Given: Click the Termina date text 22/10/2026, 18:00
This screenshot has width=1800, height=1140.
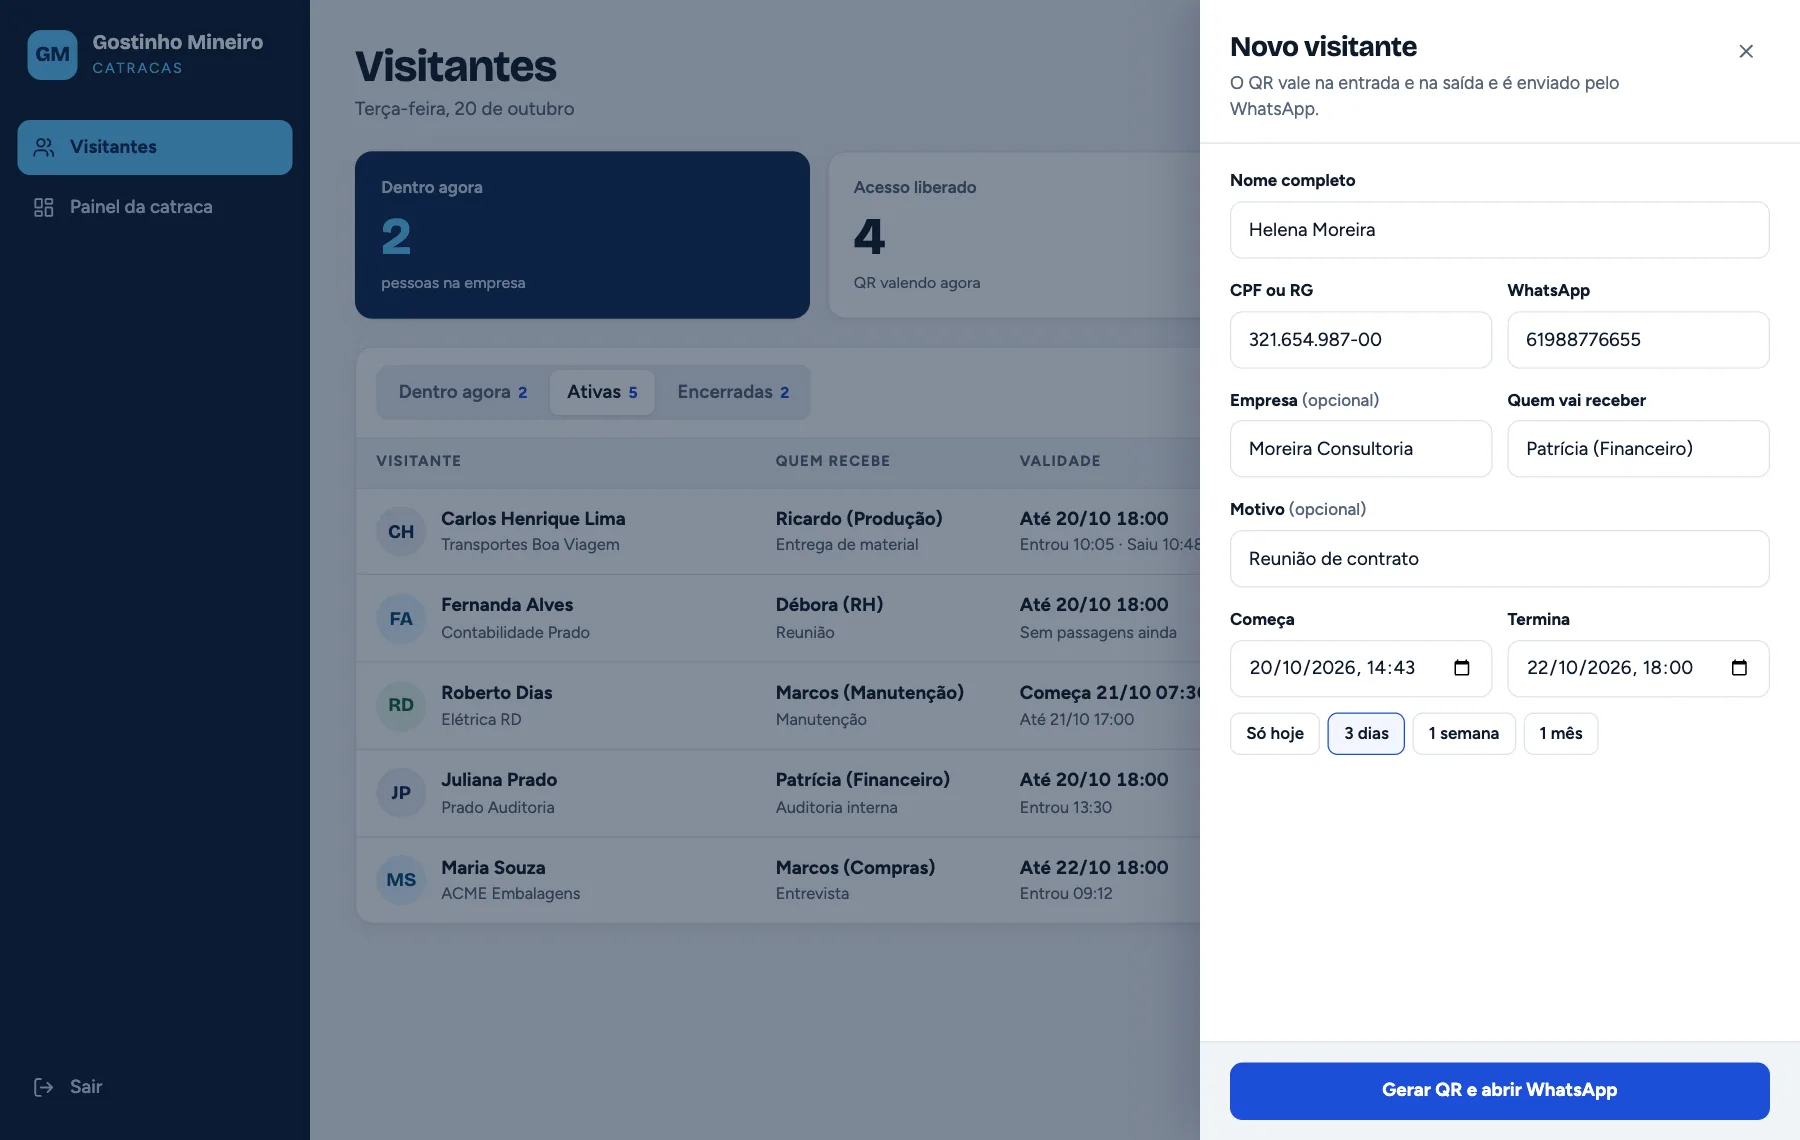Looking at the screenshot, I should [1610, 668].
